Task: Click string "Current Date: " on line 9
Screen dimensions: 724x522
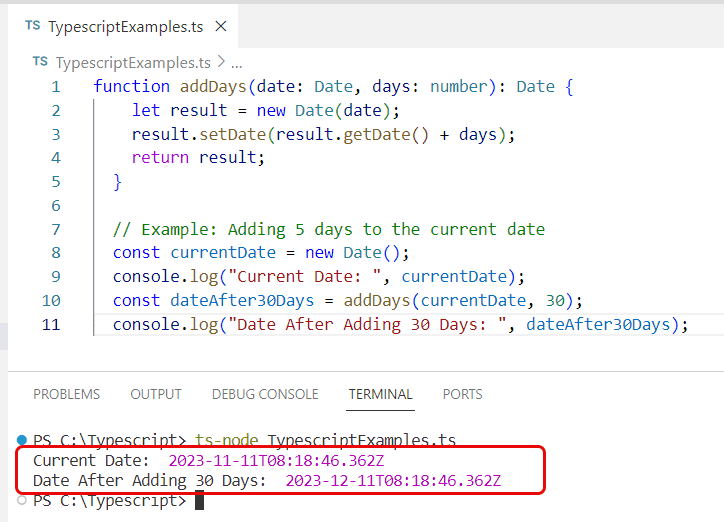Action: click(305, 276)
